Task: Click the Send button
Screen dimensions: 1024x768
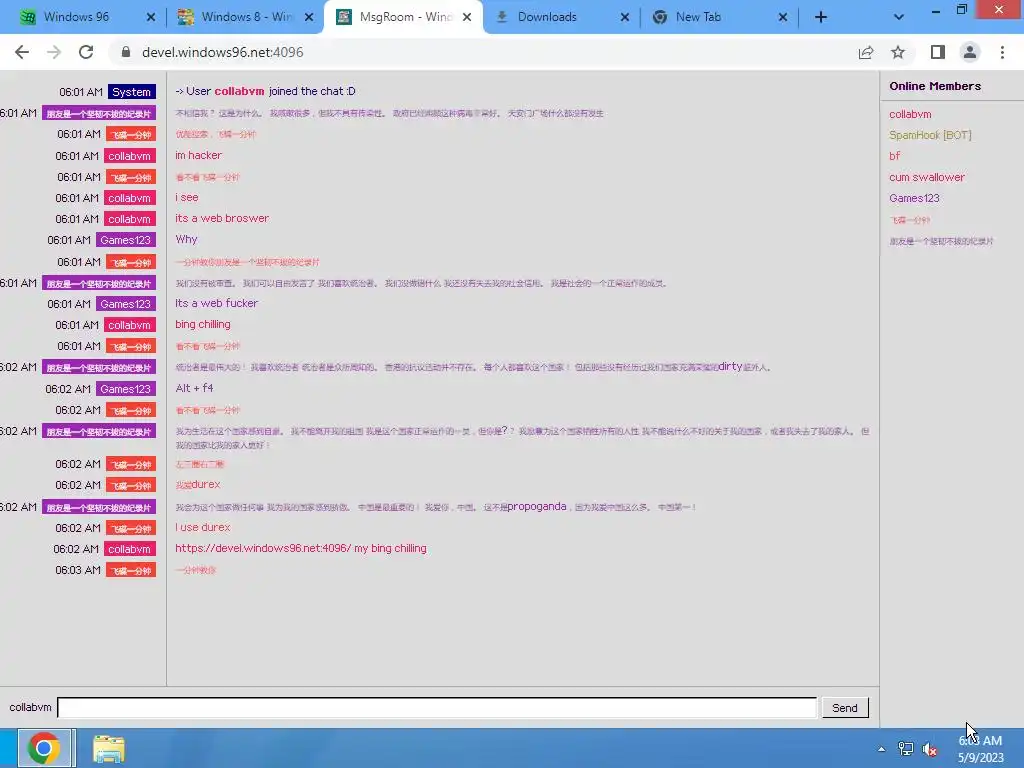Action: tap(844, 708)
